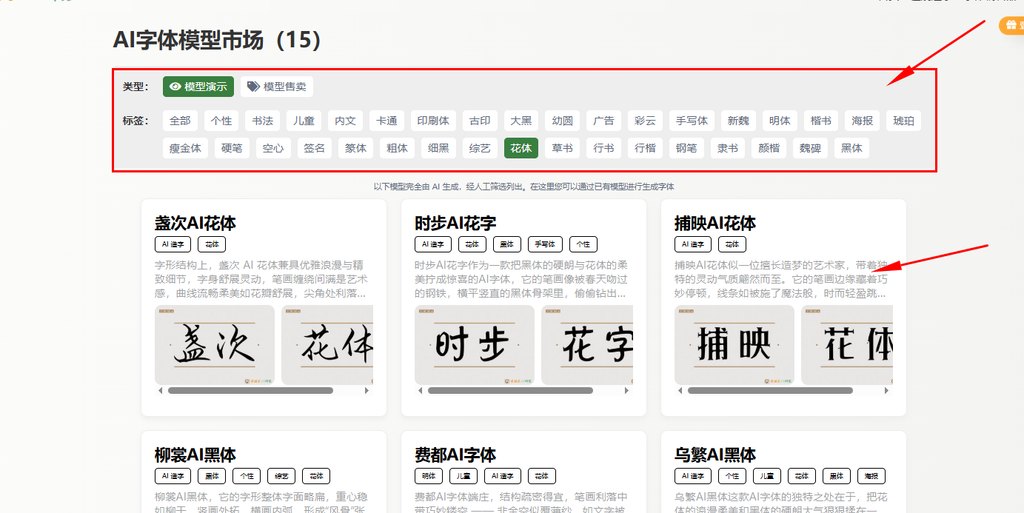Click the 手写体 tag on 时步AI花字 card
This screenshot has height=513, width=1024.
coord(545,244)
